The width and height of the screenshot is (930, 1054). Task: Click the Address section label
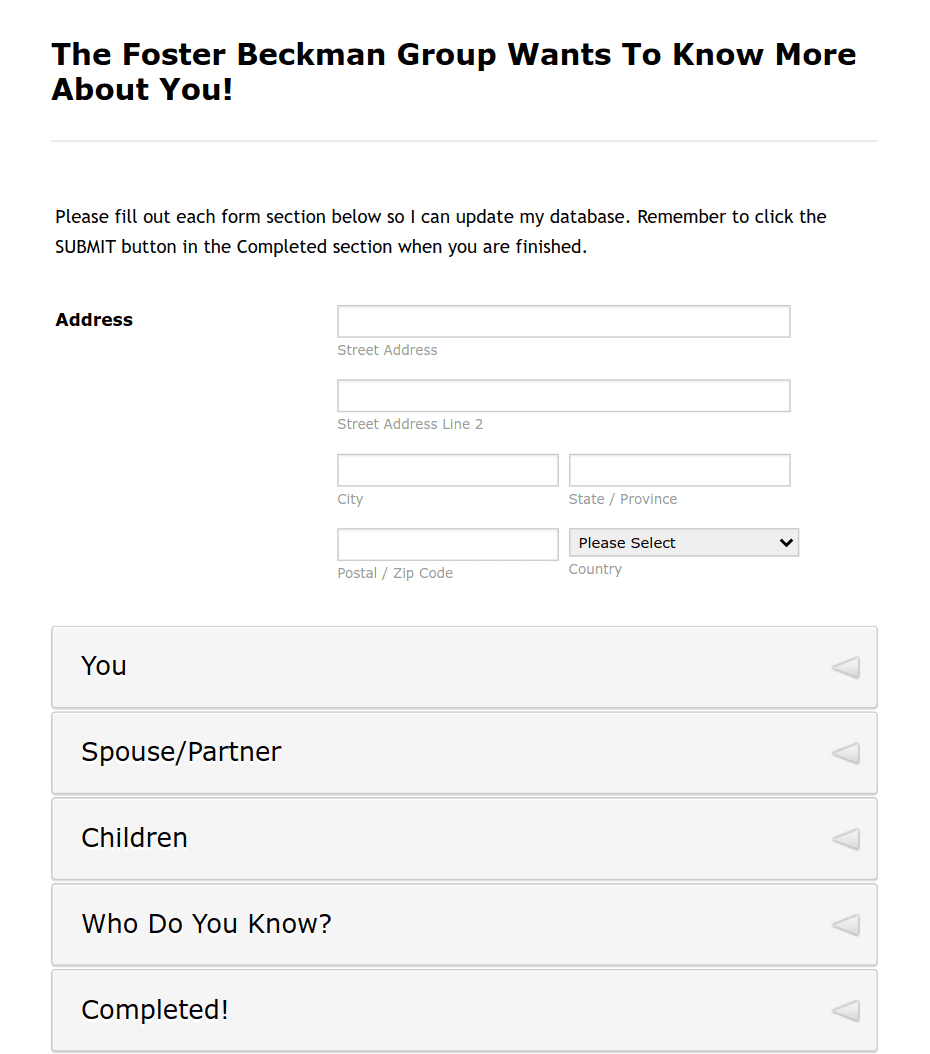point(93,319)
